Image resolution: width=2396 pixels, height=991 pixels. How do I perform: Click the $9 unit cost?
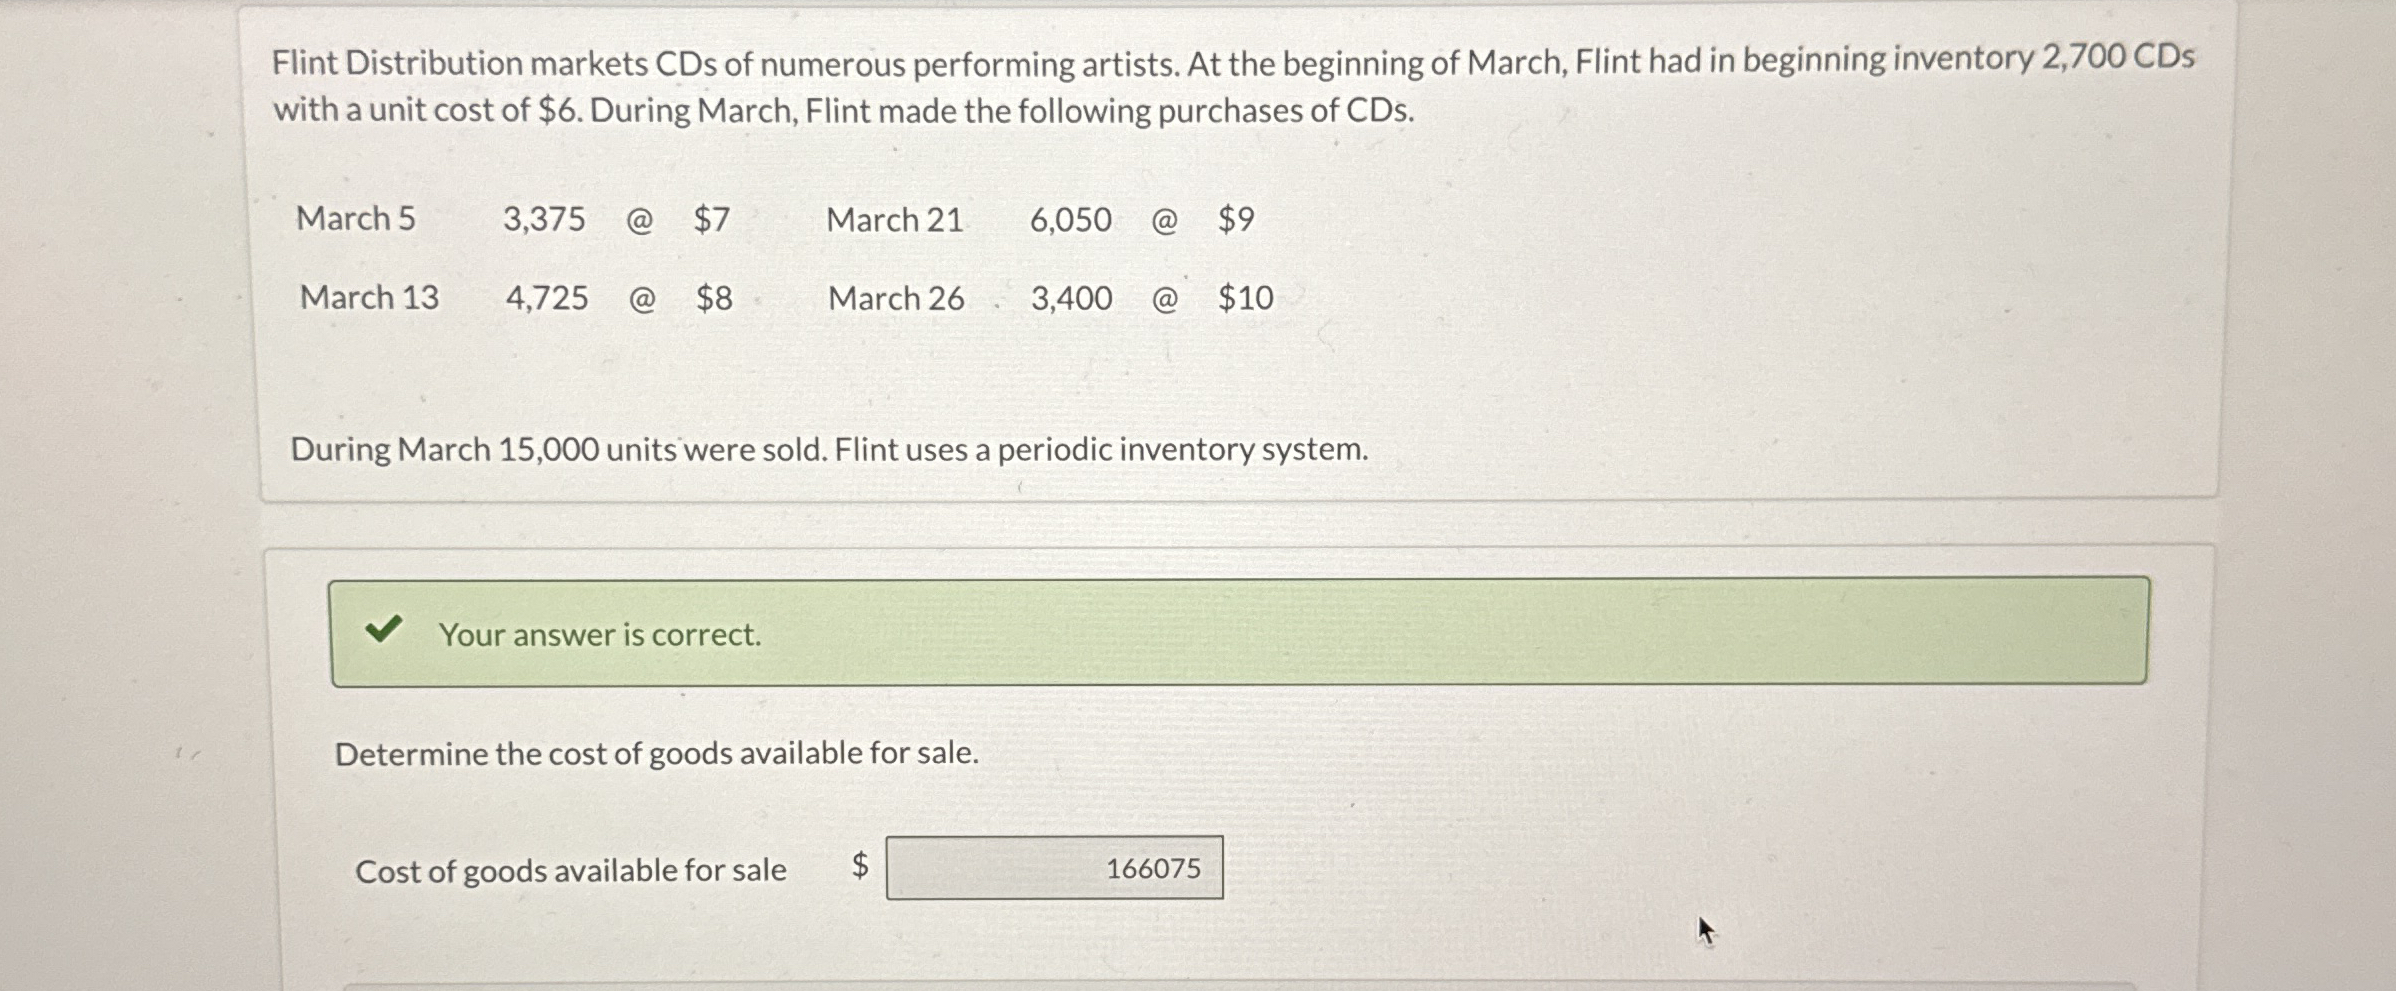tap(1236, 219)
